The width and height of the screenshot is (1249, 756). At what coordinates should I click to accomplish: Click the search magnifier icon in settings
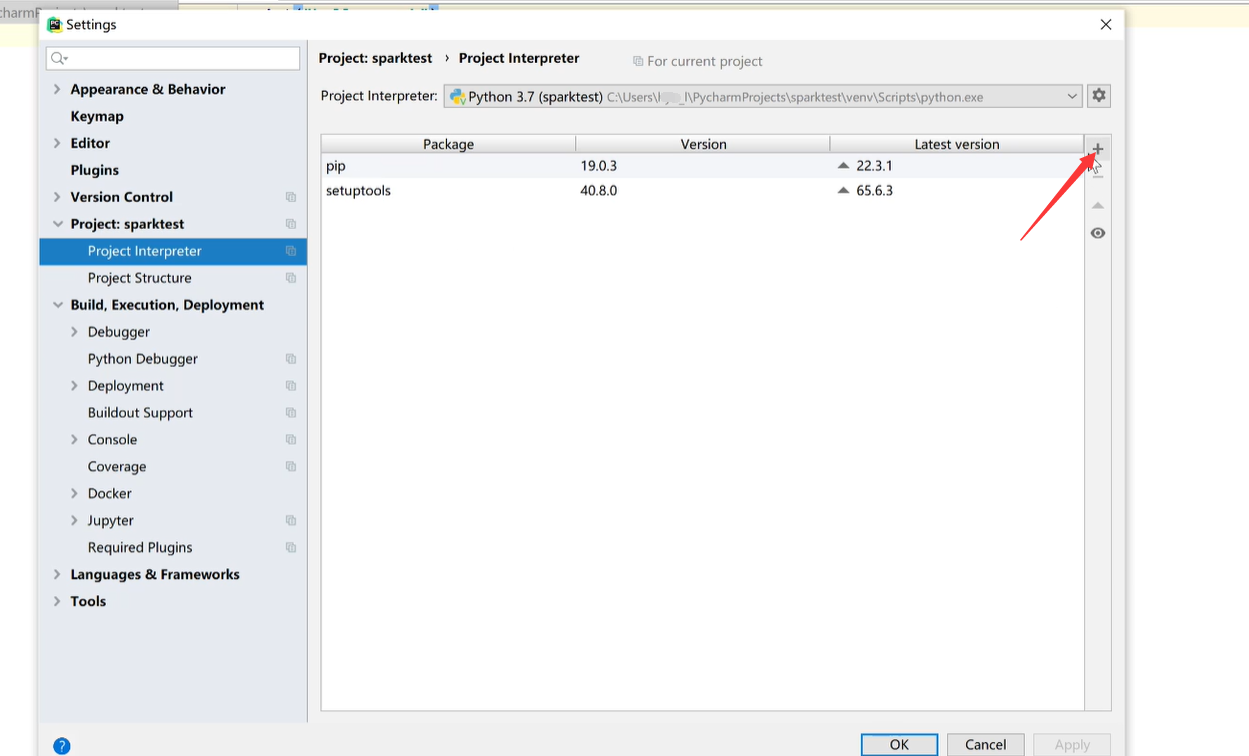59,59
